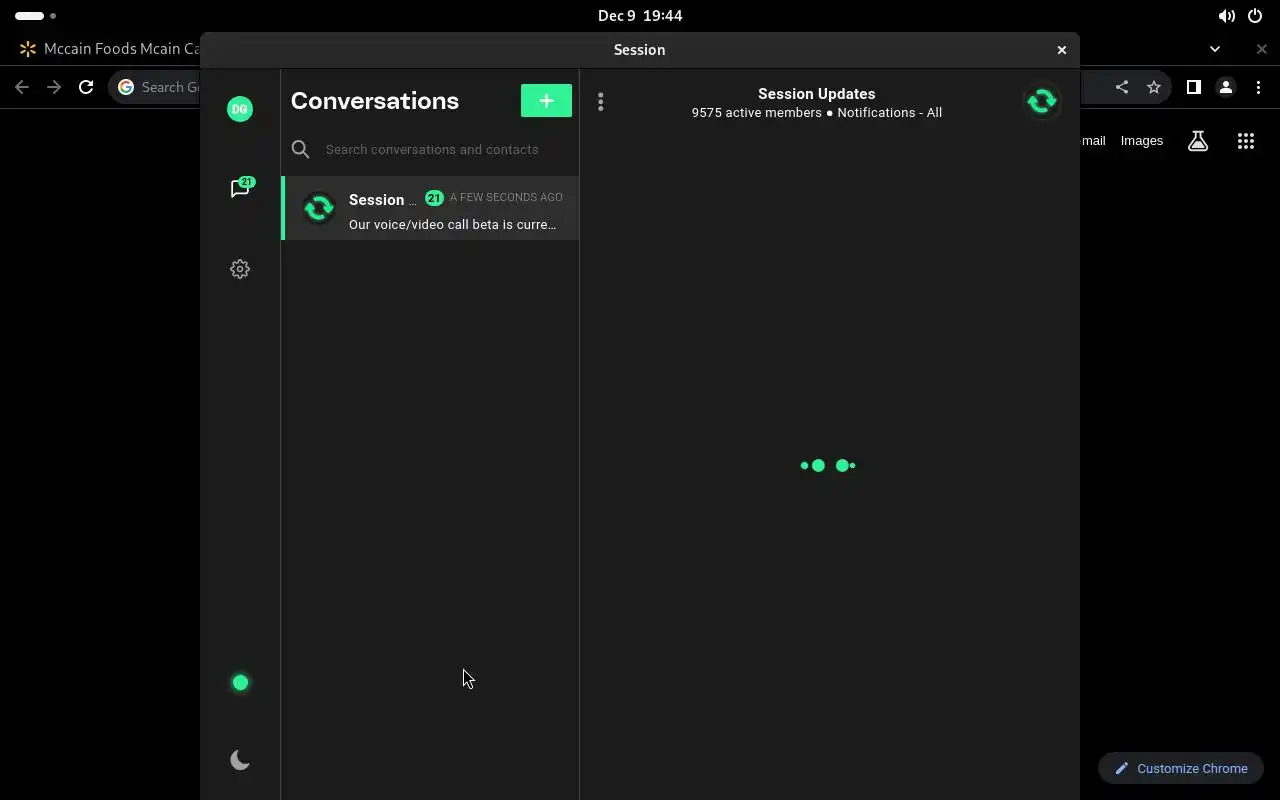
Task: Click Session Updates avatar in conversation list
Action: 319,208
